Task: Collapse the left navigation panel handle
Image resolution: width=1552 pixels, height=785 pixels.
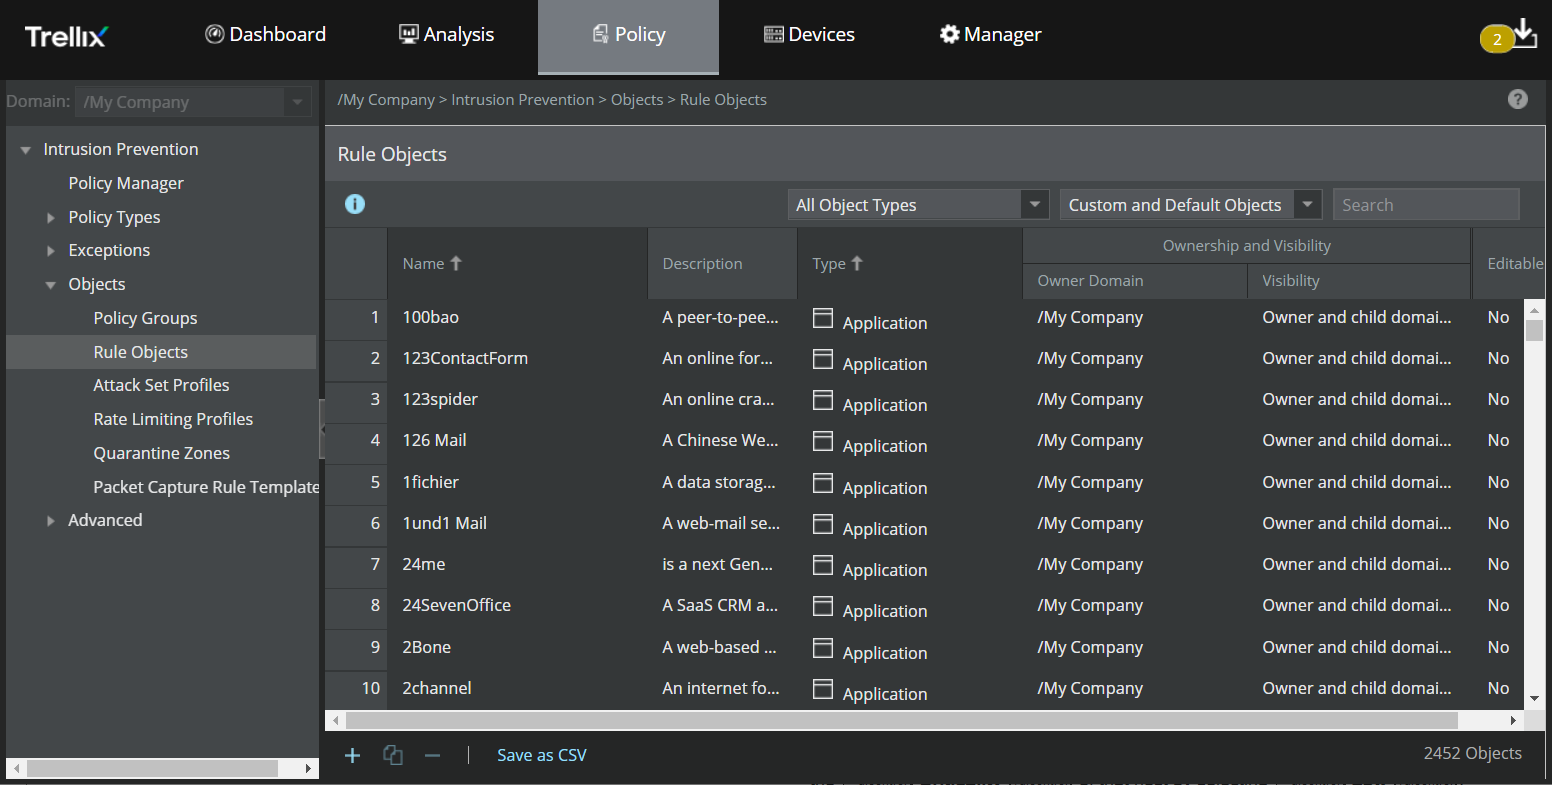Action: [322, 428]
